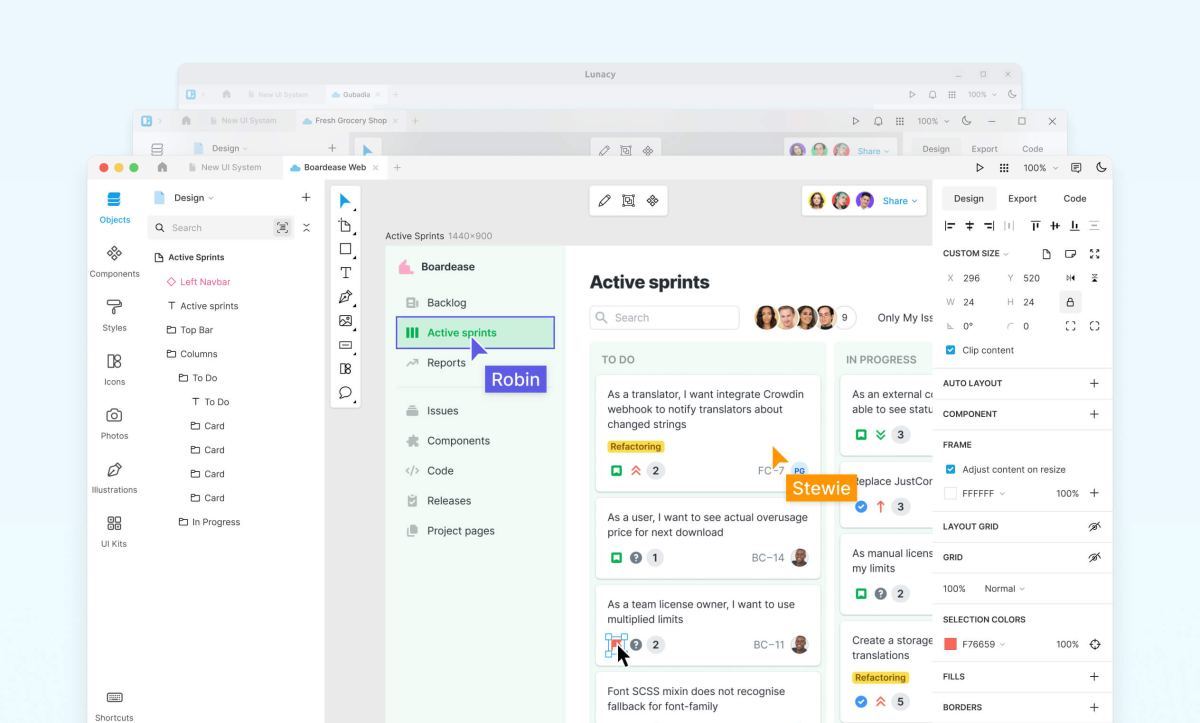Open the Styles panel
1200x723 pixels.
(114, 315)
